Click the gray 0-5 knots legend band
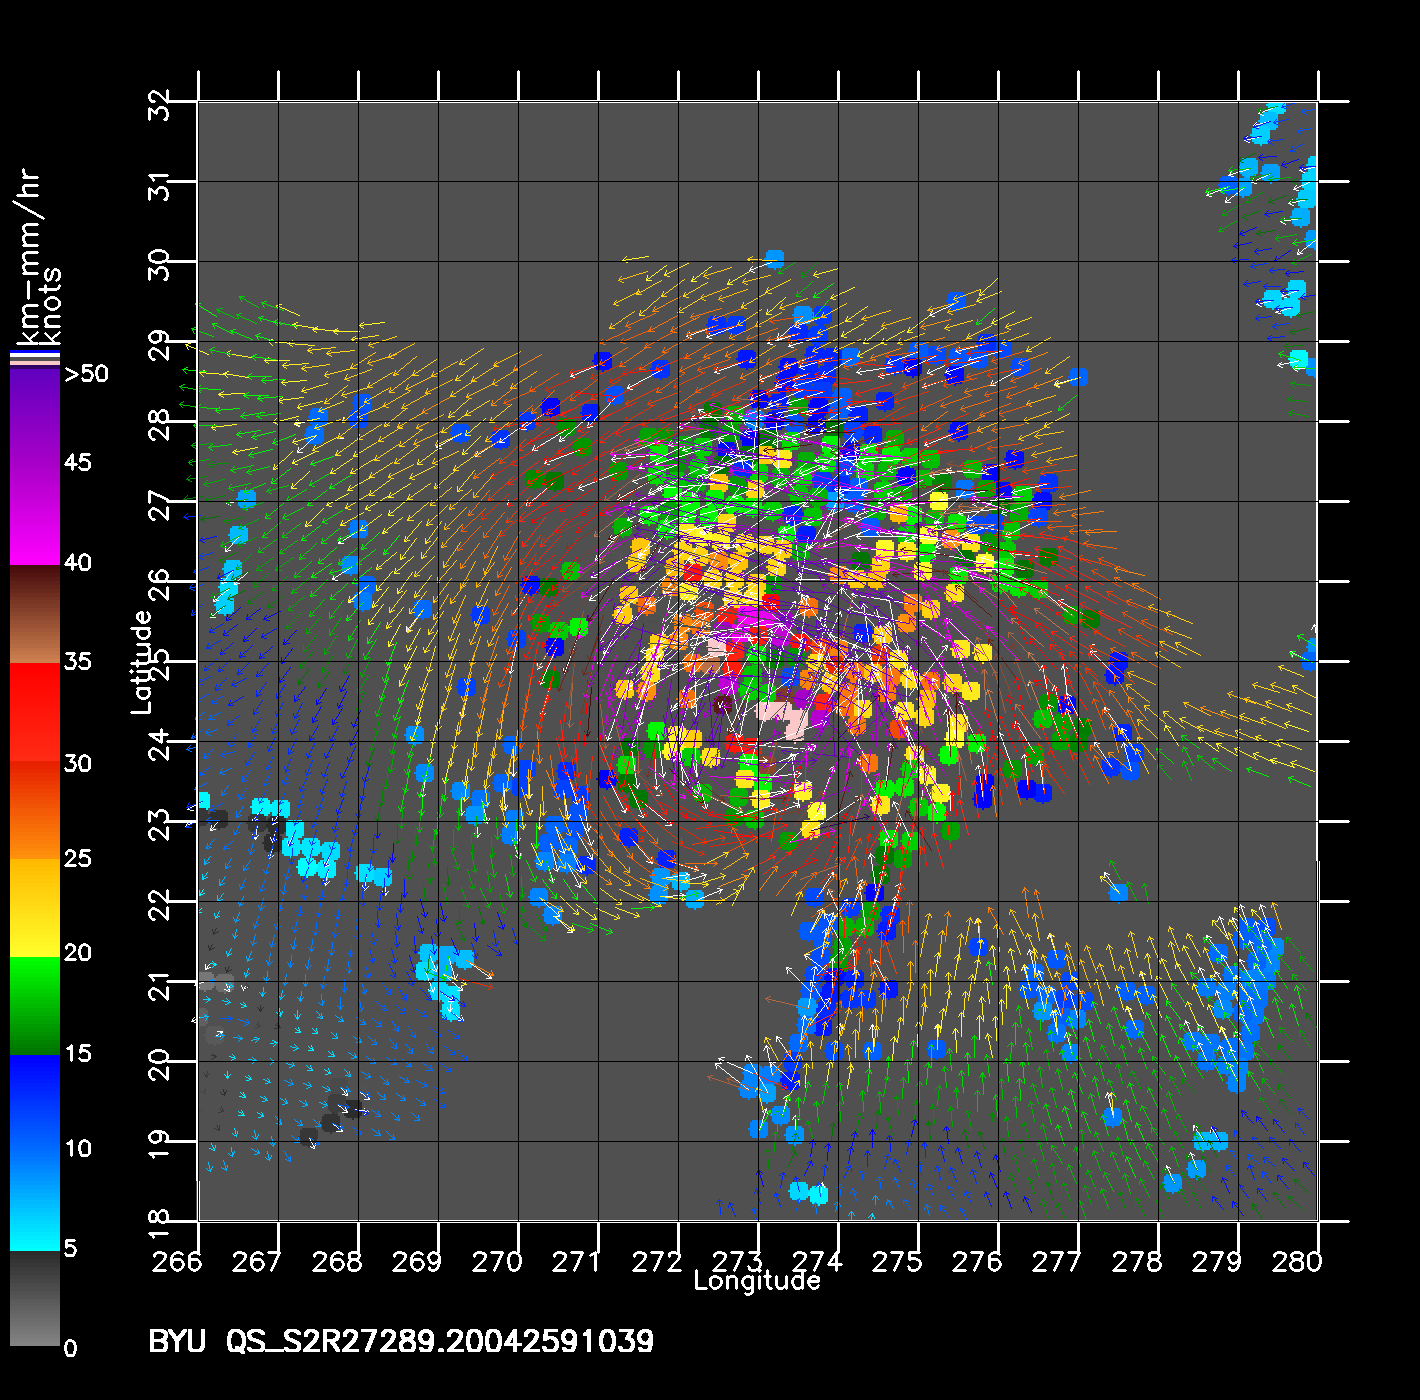Viewport: 1420px width, 1400px height. pyautogui.click(x=35, y=1298)
